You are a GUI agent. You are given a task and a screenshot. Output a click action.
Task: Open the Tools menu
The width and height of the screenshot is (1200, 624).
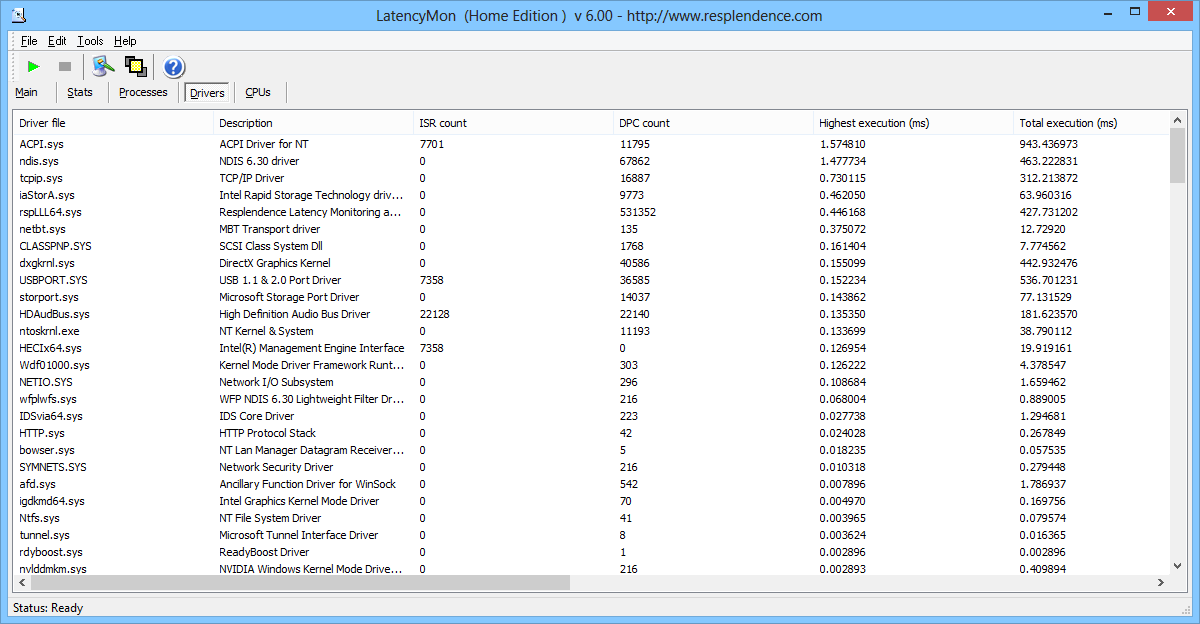click(x=90, y=41)
